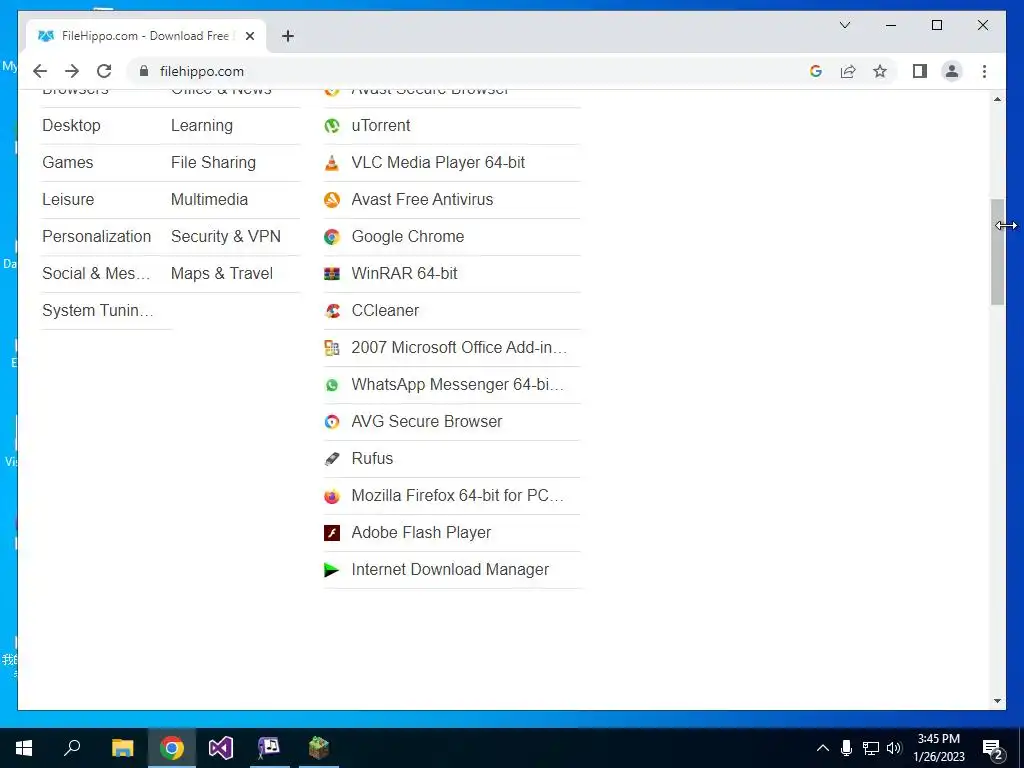Click the WhatsApp Messenger icon
The width and height of the screenshot is (1024, 768).
[332, 385]
